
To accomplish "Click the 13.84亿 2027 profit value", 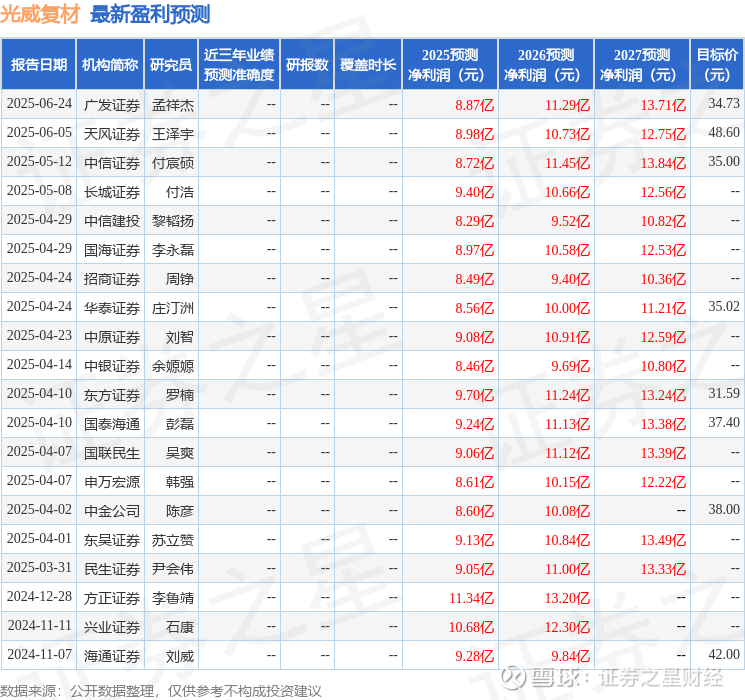I will (x=663, y=163).
